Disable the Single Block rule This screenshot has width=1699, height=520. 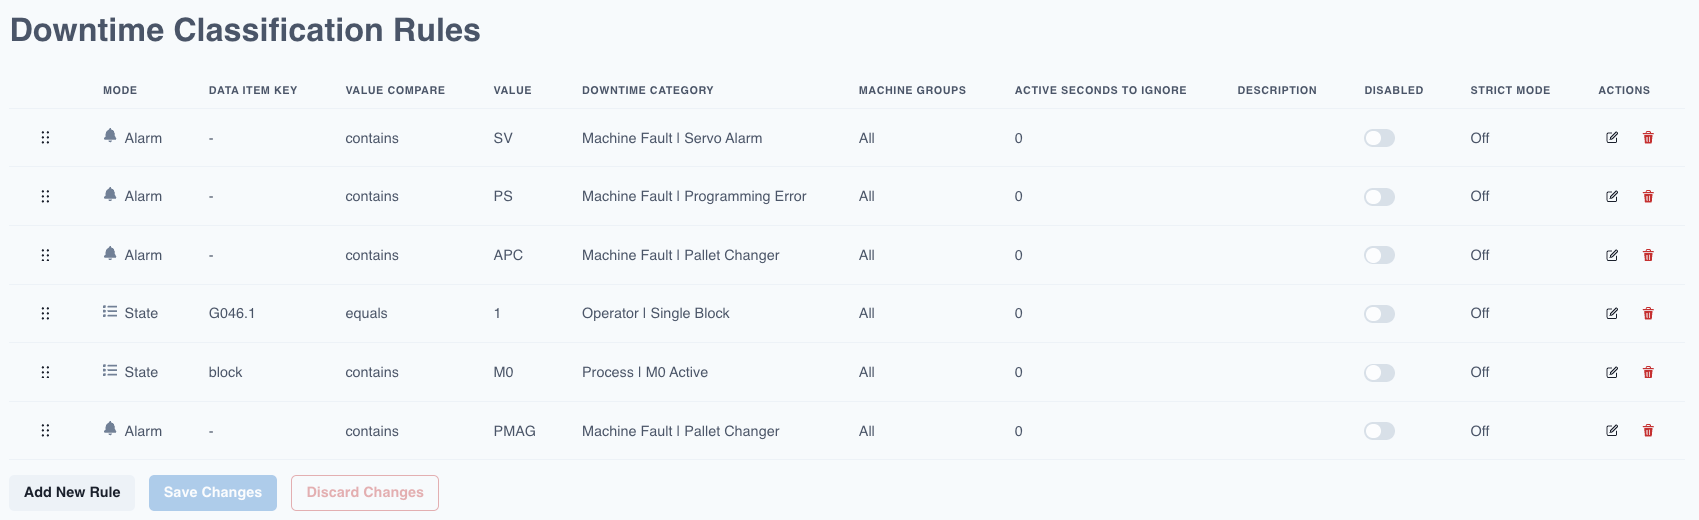(1379, 314)
